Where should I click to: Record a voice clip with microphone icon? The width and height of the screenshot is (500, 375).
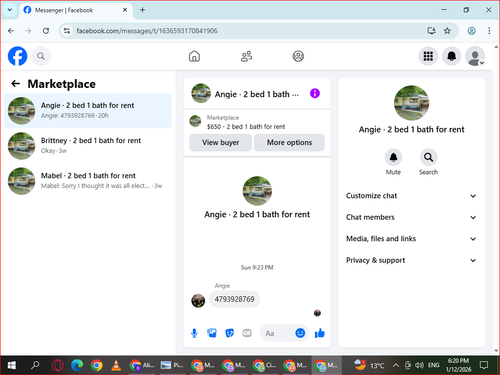click(x=194, y=333)
